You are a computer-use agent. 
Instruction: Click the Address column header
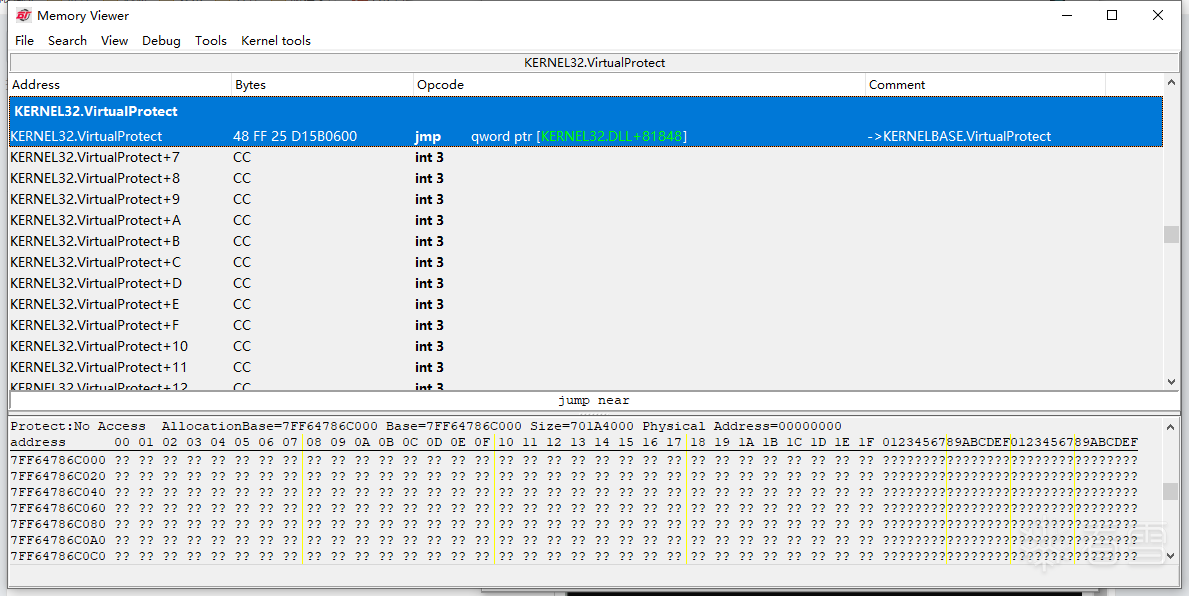120,85
